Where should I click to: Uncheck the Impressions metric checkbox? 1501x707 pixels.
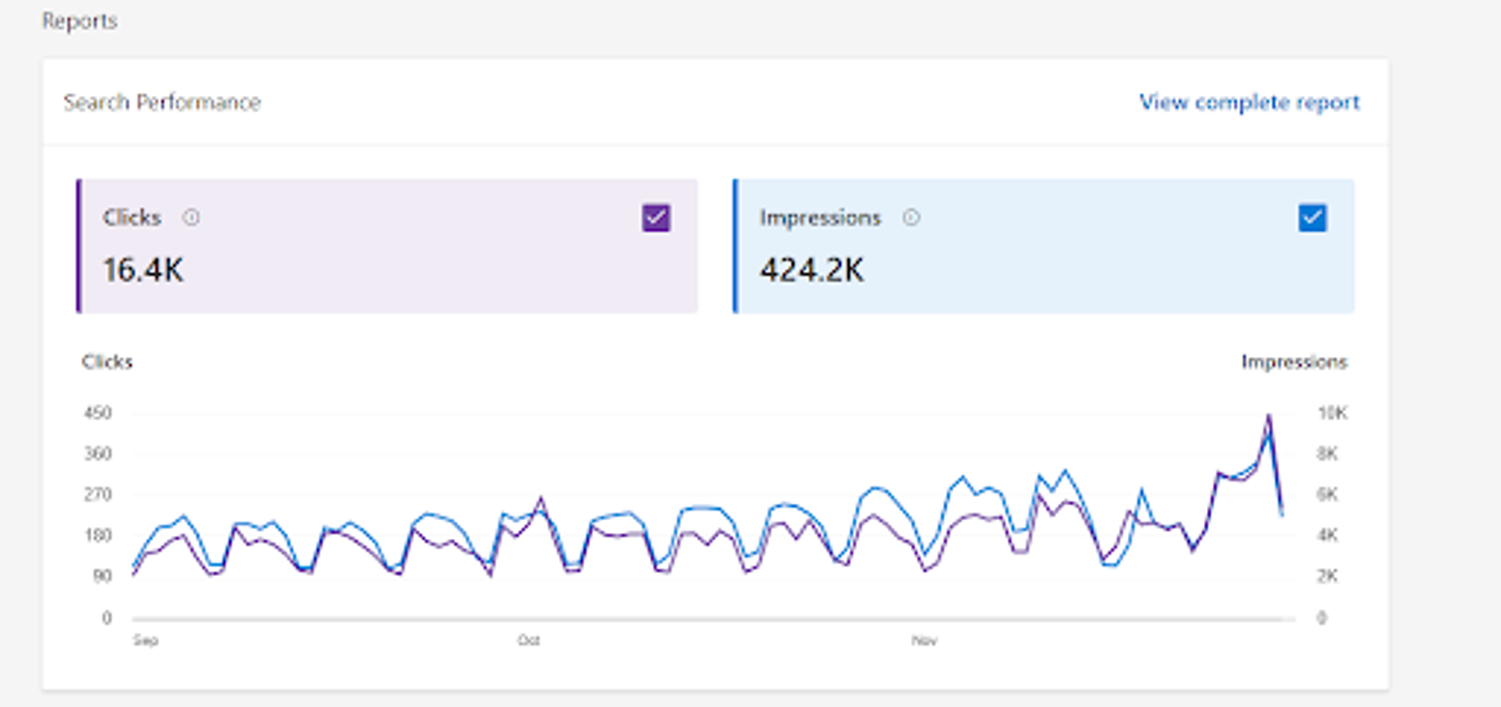(1313, 217)
